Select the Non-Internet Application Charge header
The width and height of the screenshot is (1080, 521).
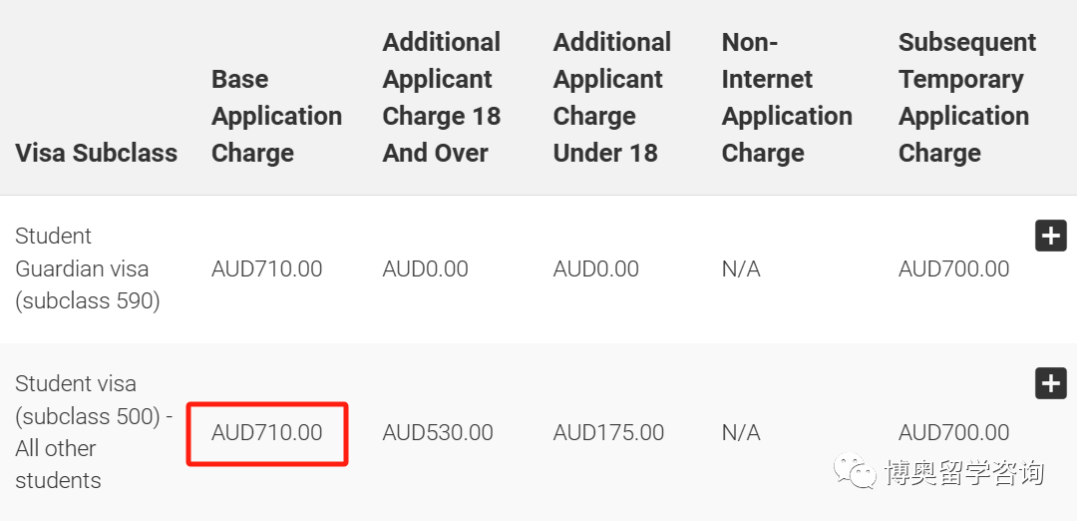tap(787, 97)
